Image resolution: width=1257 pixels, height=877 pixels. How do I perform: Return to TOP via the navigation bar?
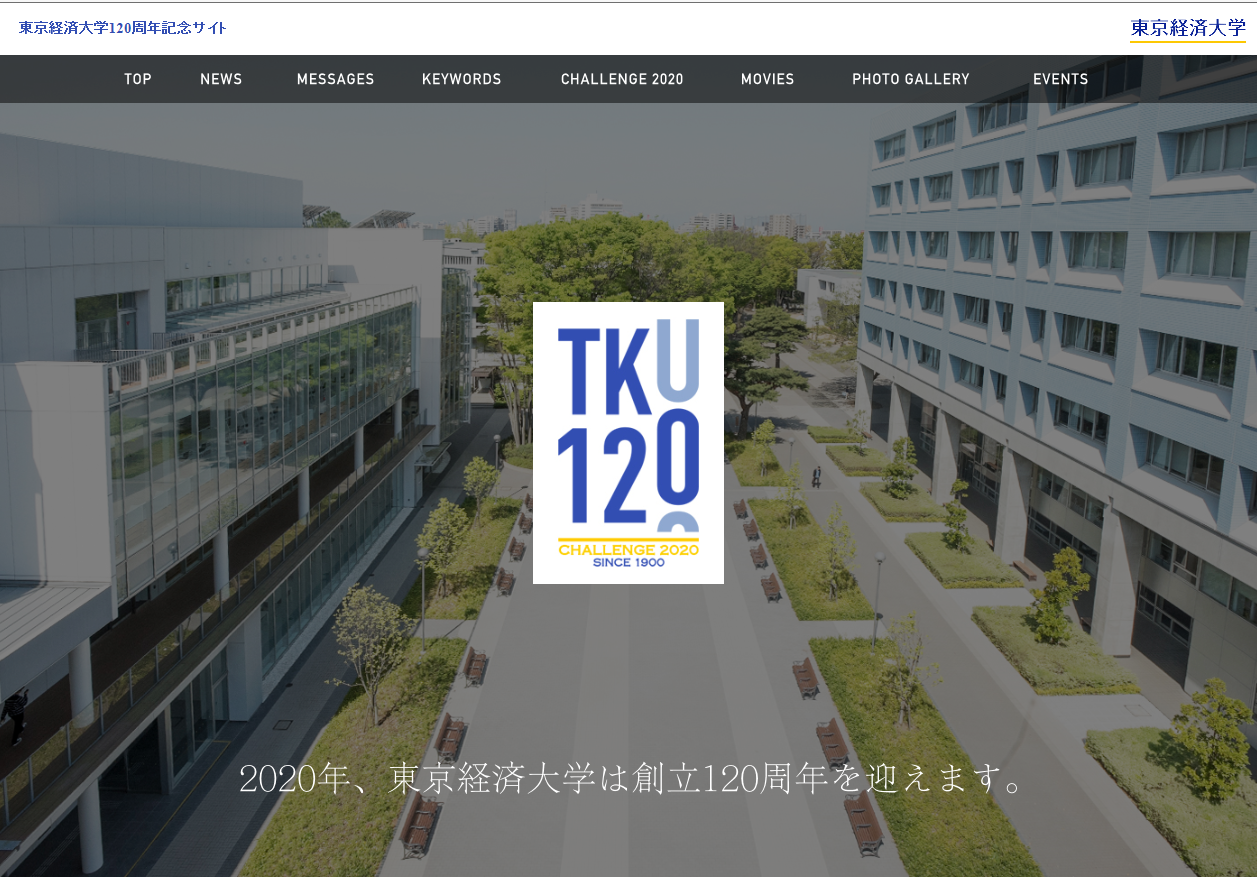(x=137, y=79)
